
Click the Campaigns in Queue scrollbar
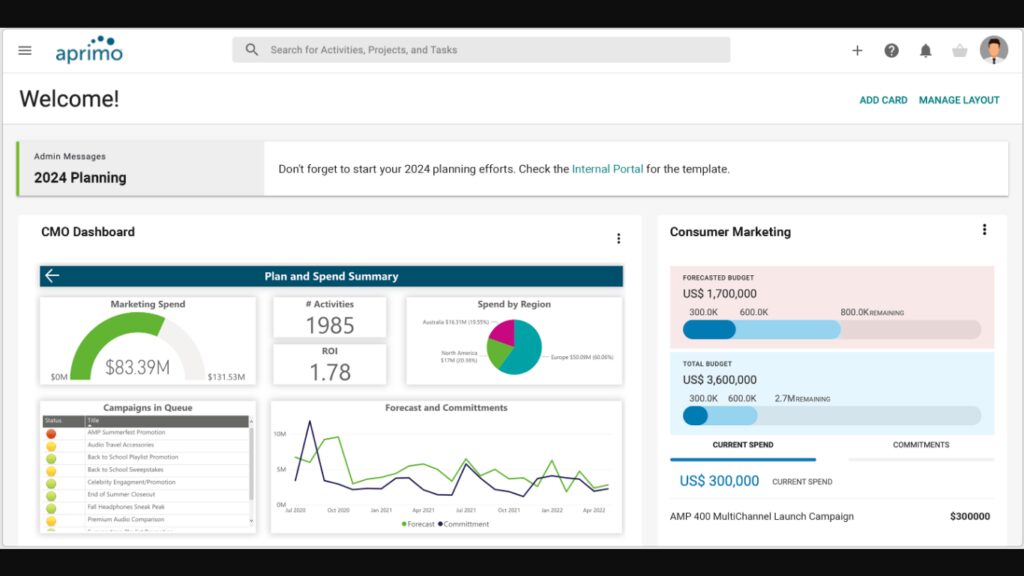click(250, 470)
